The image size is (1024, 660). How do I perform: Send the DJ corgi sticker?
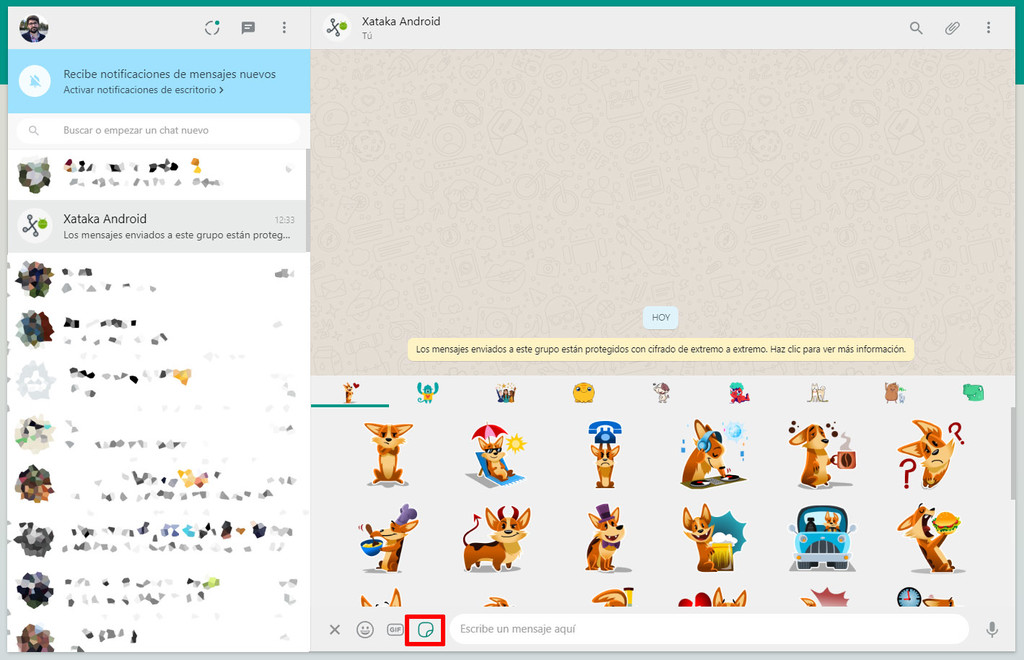[x=713, y=450]
